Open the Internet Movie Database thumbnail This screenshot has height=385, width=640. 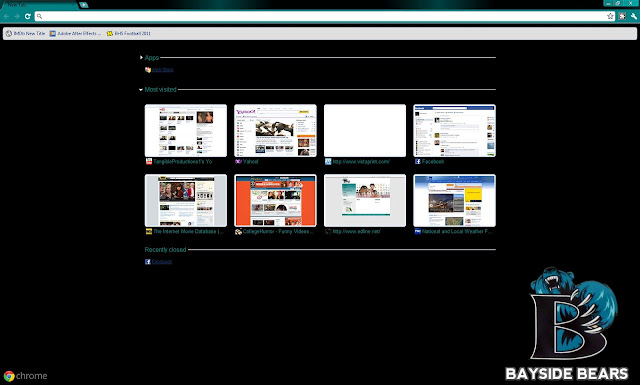tap(186, 200)
